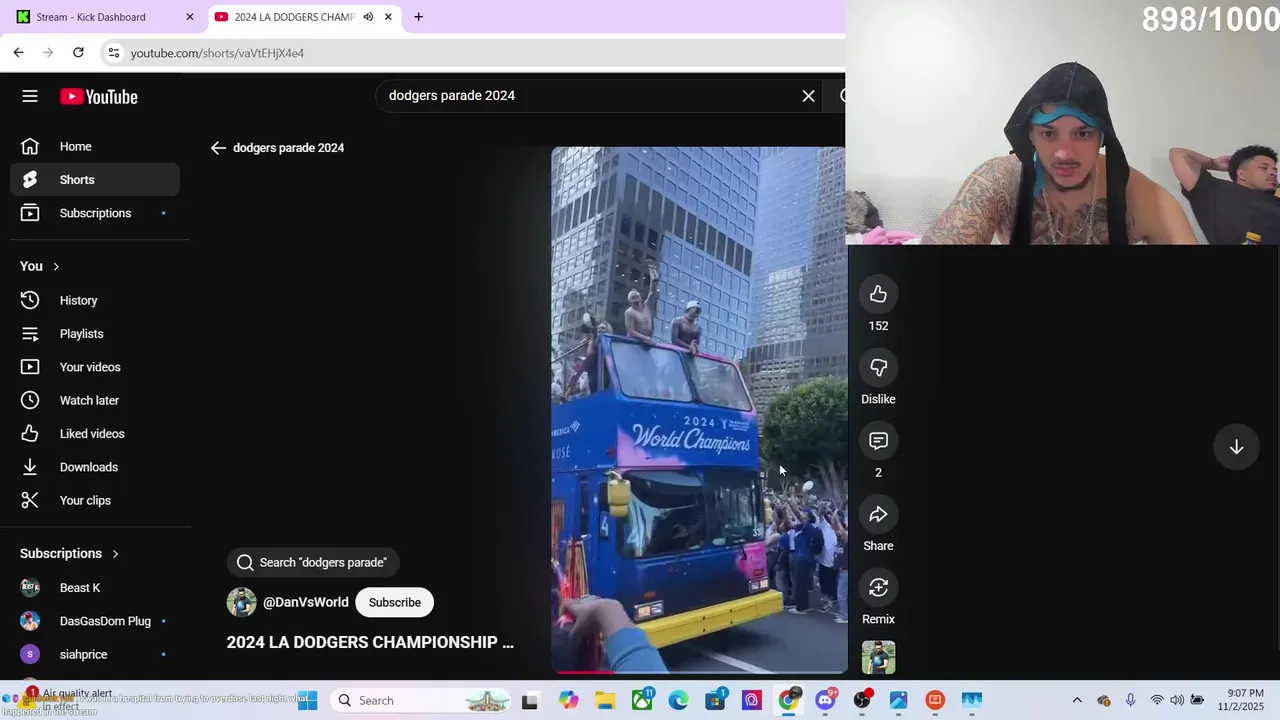This screenshot has width=1280, height=720.
Task: Open File Explorer from the taskbar
Action: point(605,700)
